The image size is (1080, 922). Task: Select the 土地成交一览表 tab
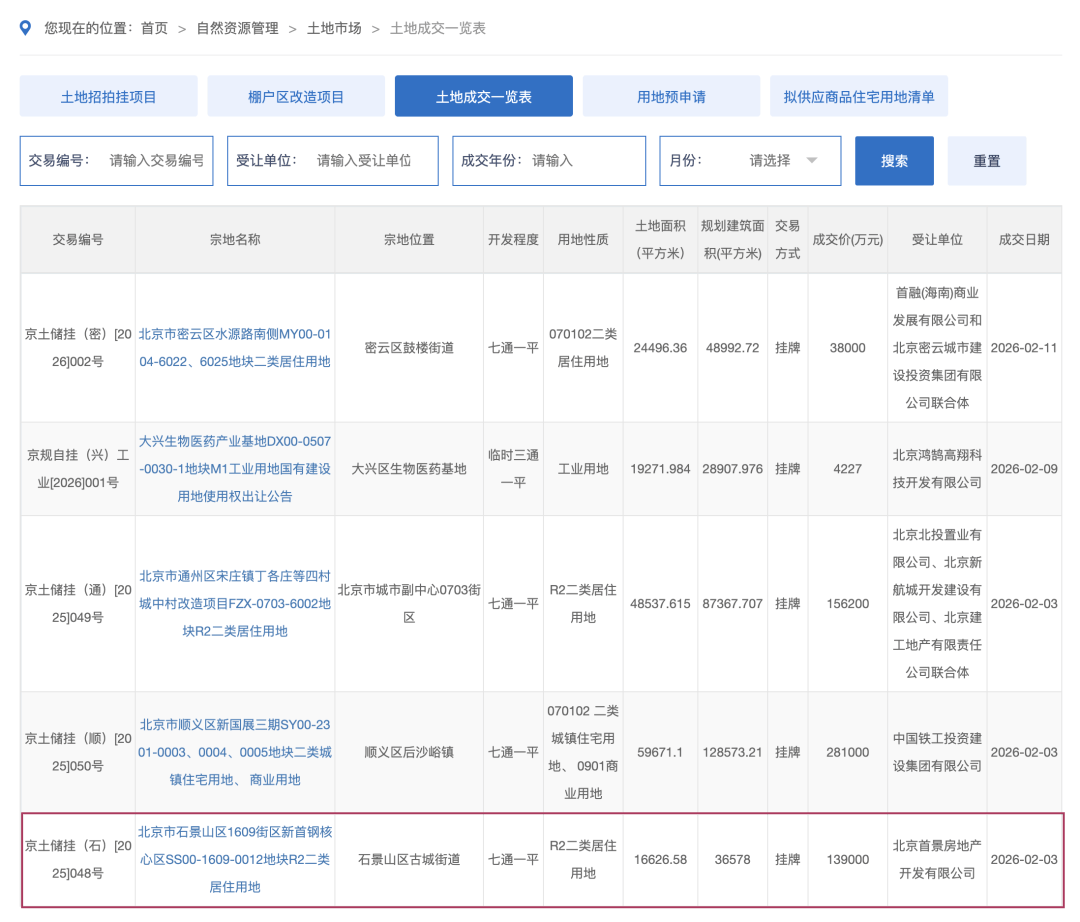coord(483,97)
